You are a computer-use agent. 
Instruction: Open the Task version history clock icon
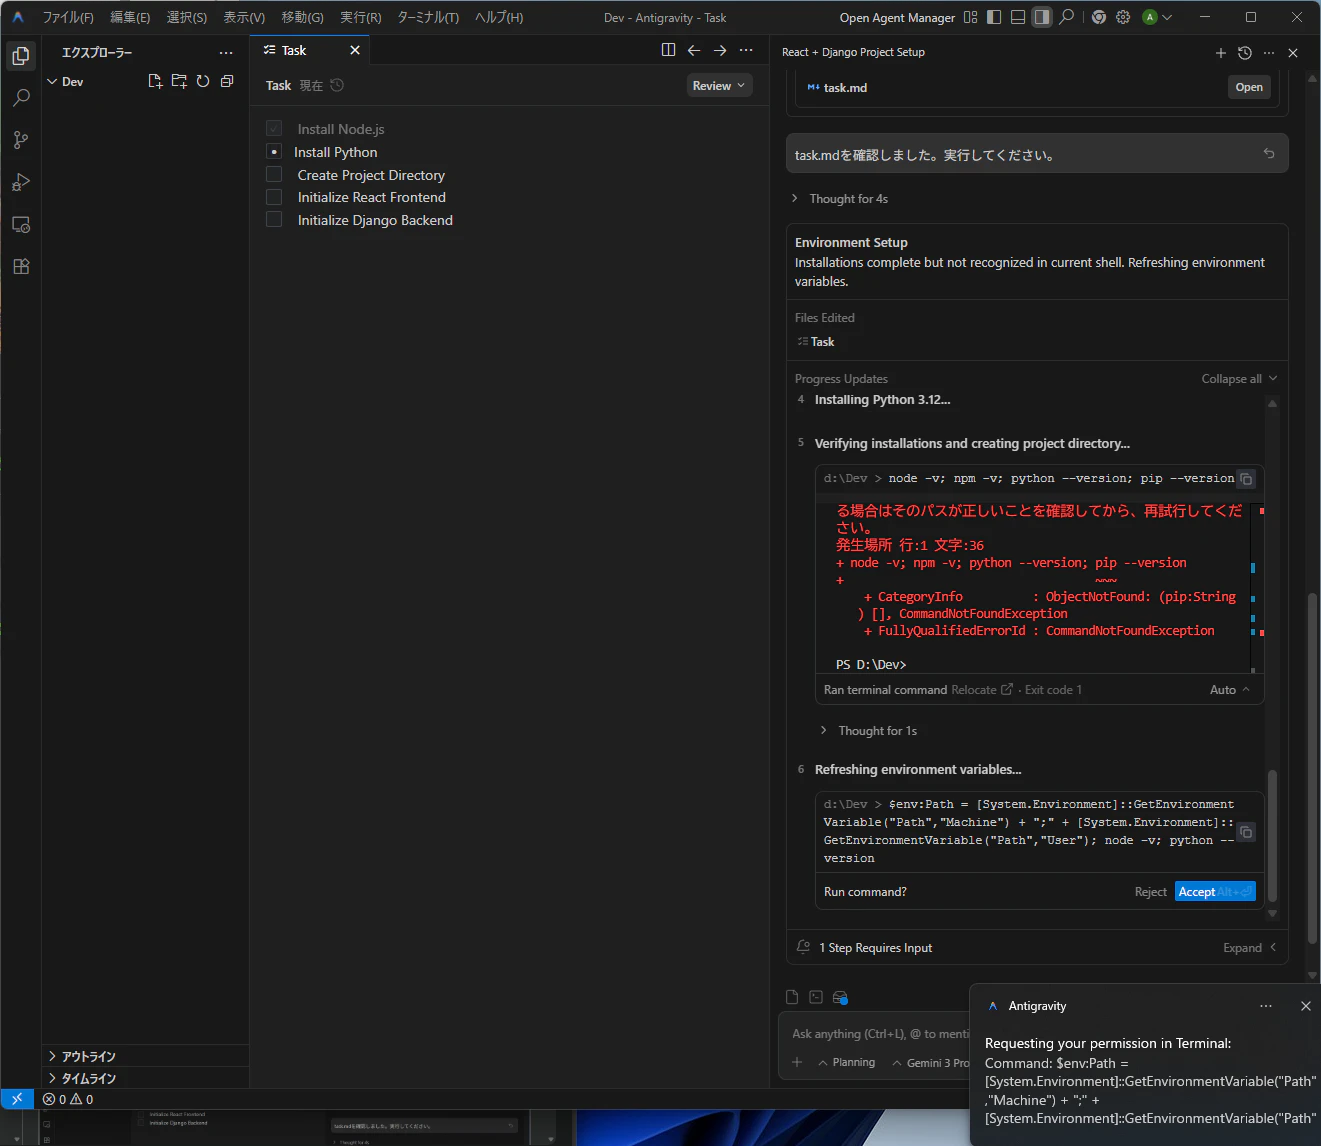tap(337, 85)
